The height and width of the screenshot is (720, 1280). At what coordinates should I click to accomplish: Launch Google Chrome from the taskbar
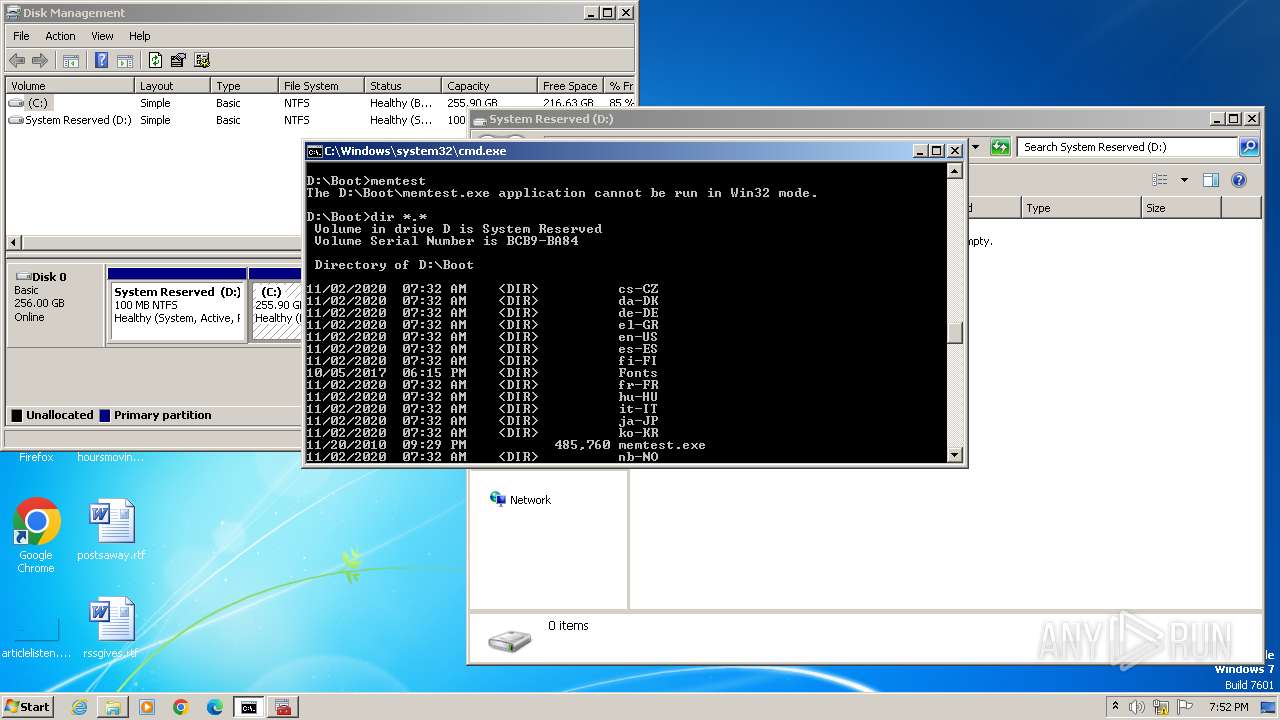coord(181,707)
